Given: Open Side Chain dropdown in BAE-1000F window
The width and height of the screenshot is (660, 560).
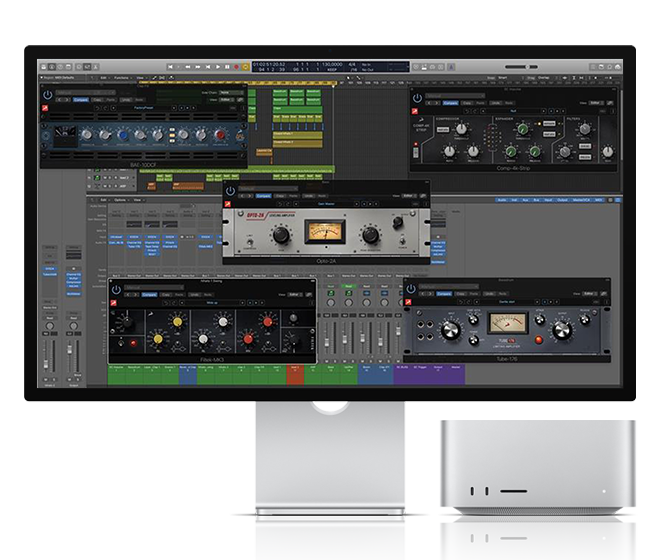Looking at the screenshot, I should pos(231,93).
